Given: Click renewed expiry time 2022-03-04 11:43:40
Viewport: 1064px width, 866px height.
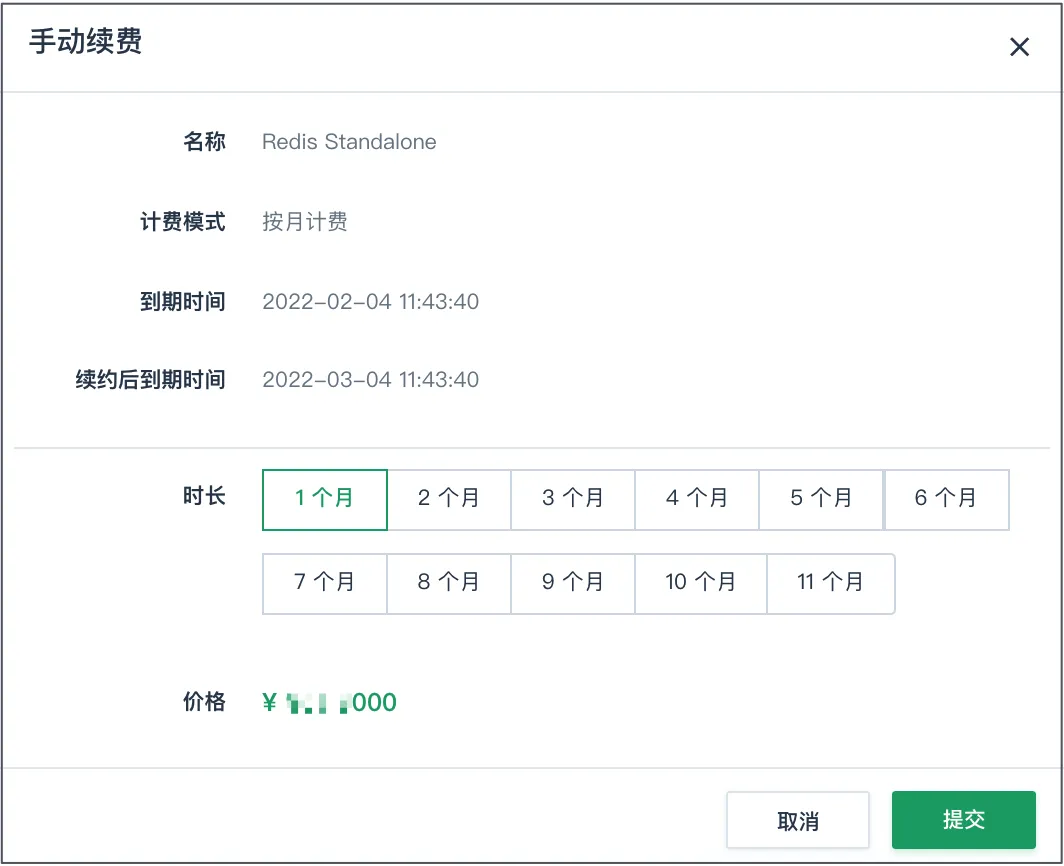Looking at the screenshot, I should click(x=370, y=379).
